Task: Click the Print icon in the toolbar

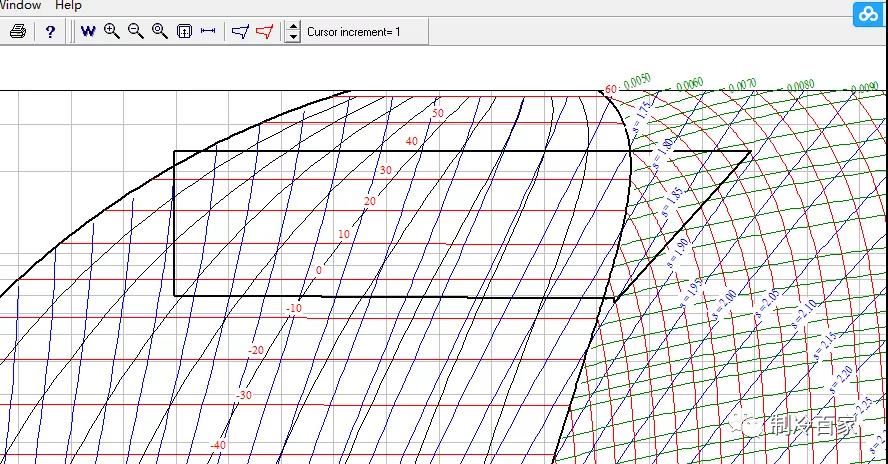Action: [17, 31]
